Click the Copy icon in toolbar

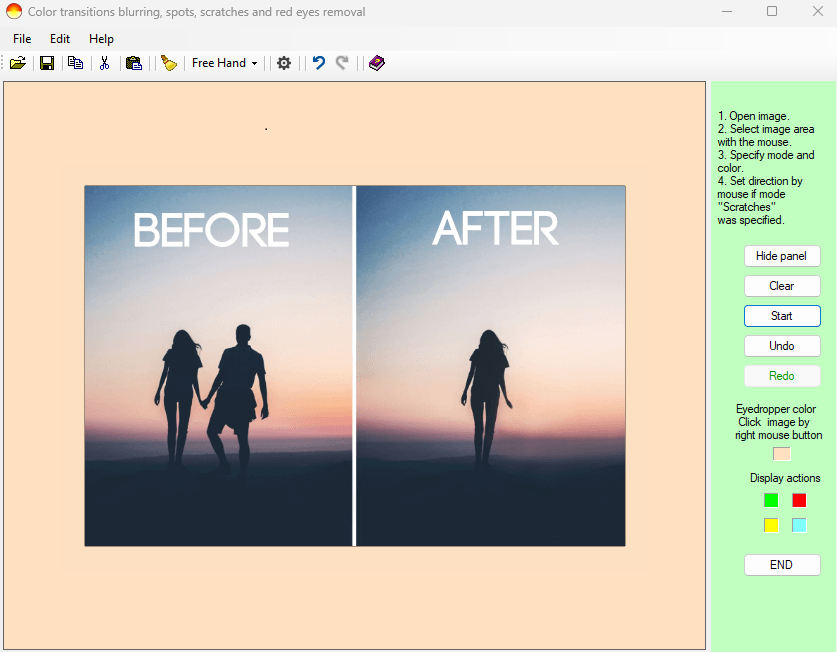(76, 63)
